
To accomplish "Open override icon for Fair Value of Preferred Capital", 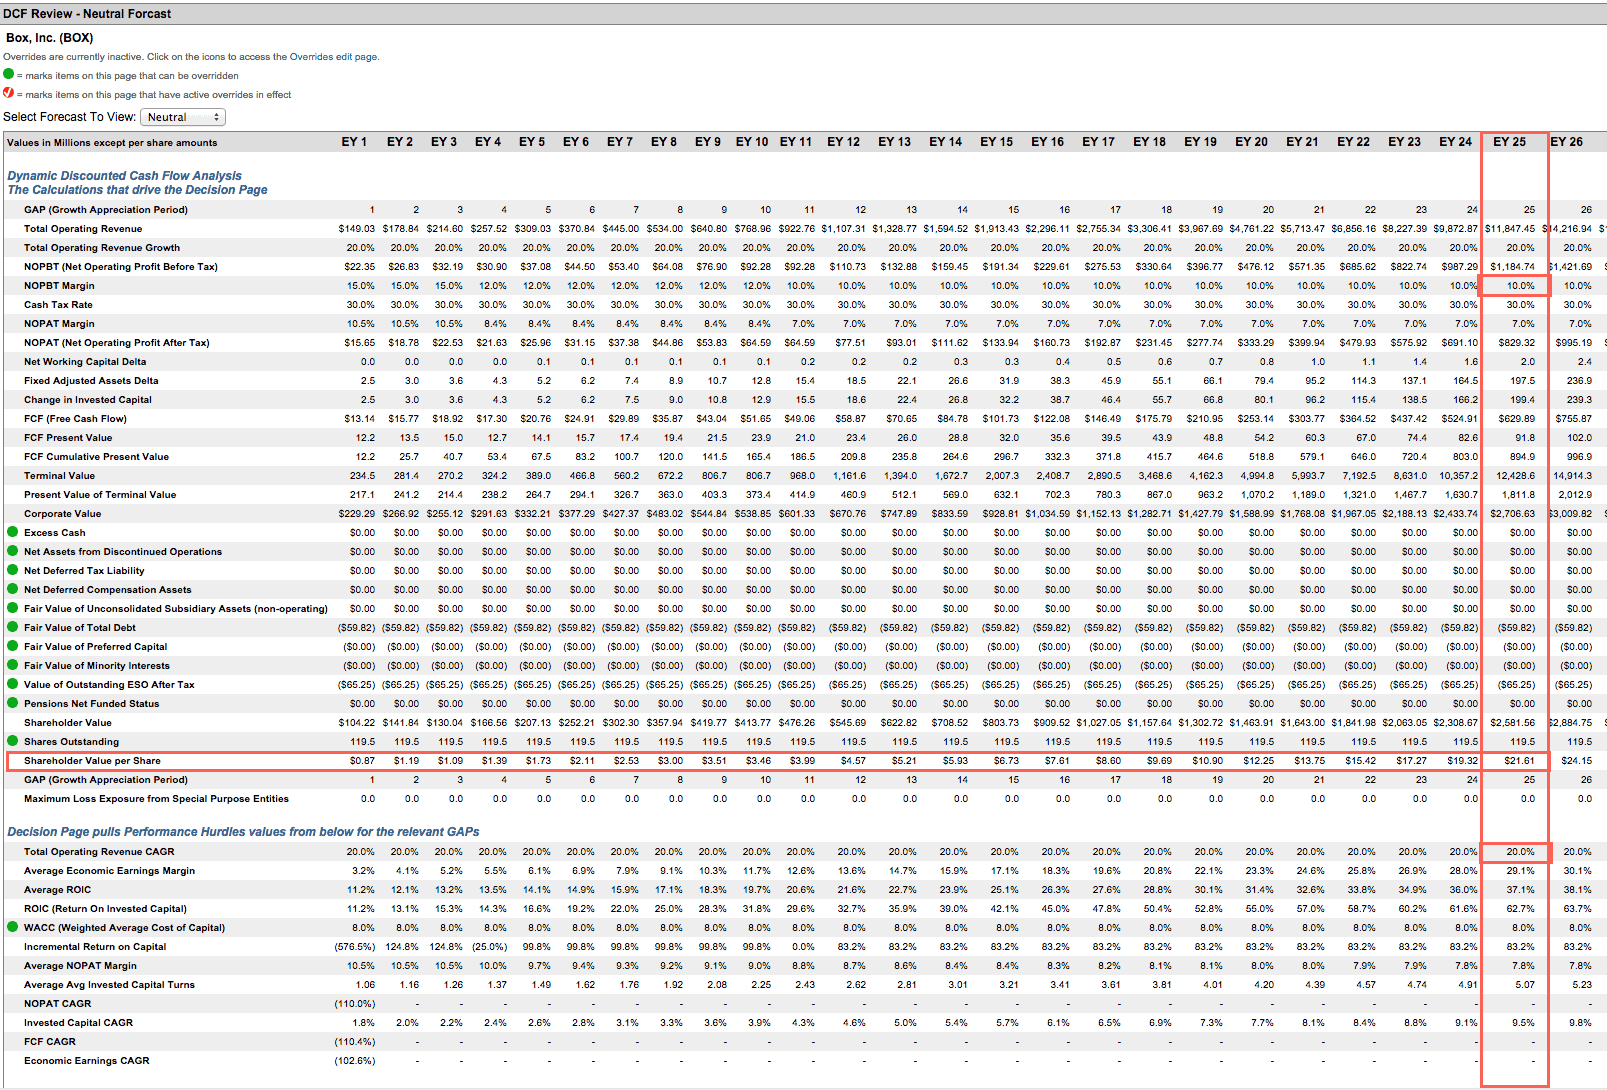I will click(13, 646).
